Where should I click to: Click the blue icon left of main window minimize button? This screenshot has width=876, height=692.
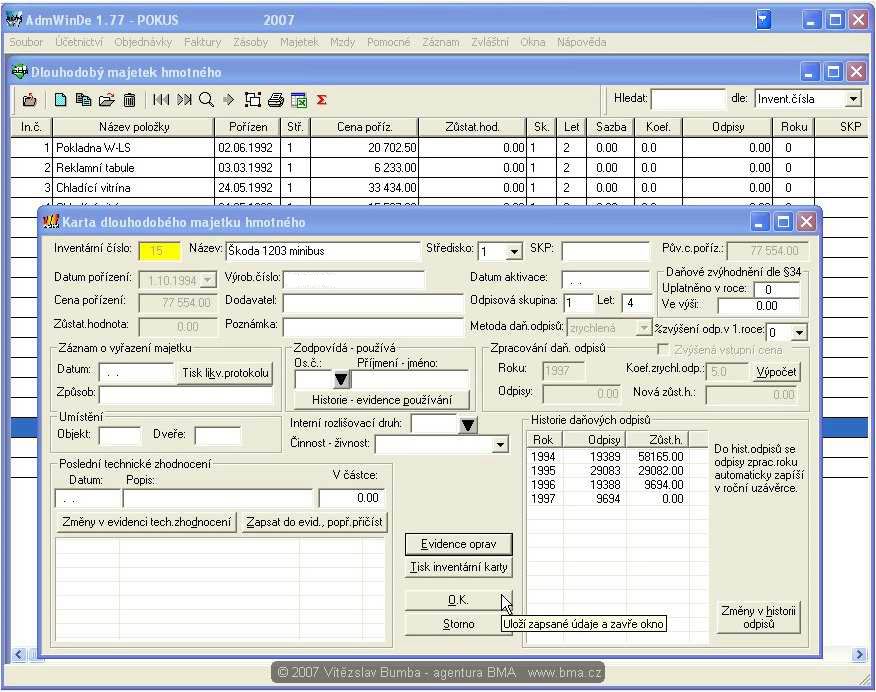pos(763,20)
